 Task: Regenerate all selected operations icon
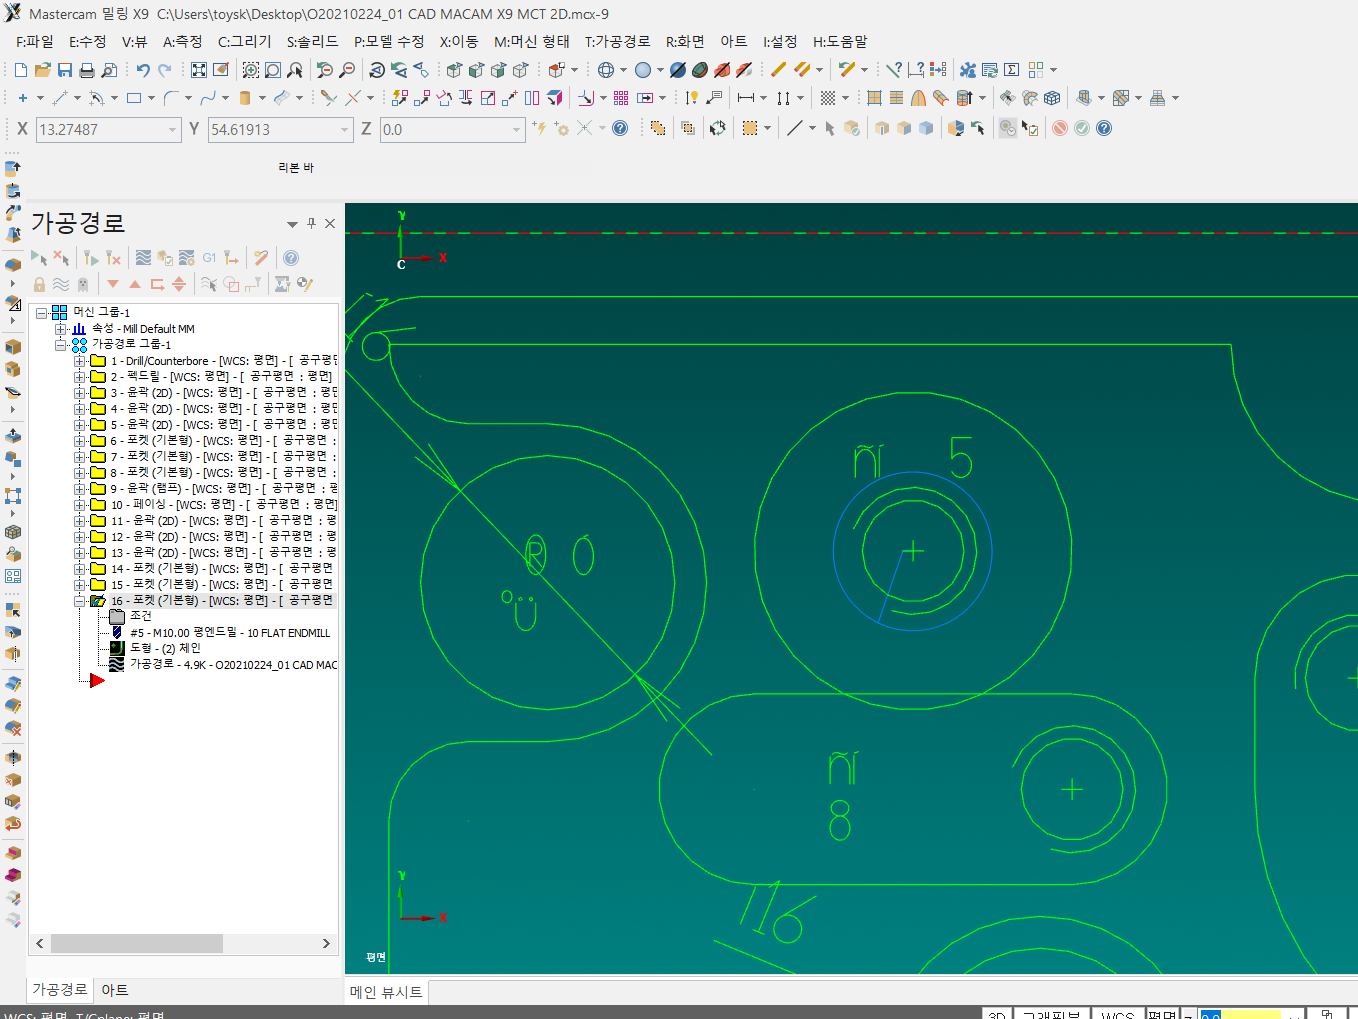point(91,258)
